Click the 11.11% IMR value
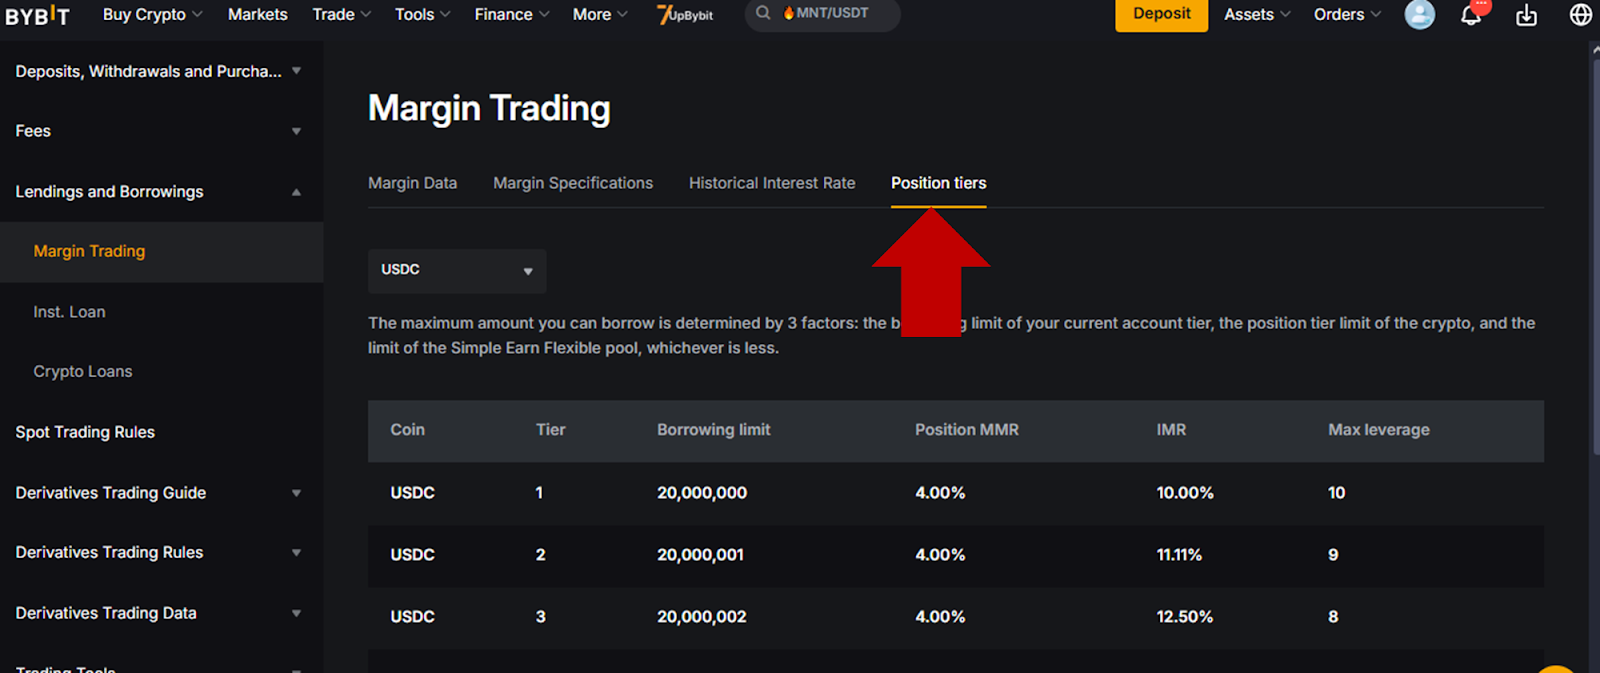The image size is (1600, 673). 1179,555
